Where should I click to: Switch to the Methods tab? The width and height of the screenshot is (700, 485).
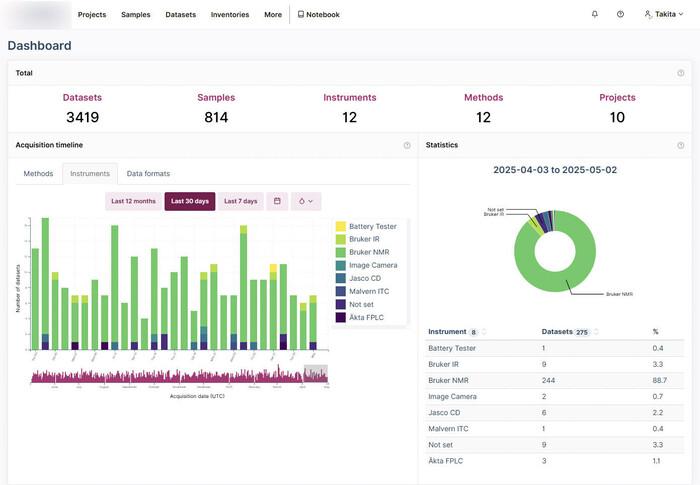point(38,174)
